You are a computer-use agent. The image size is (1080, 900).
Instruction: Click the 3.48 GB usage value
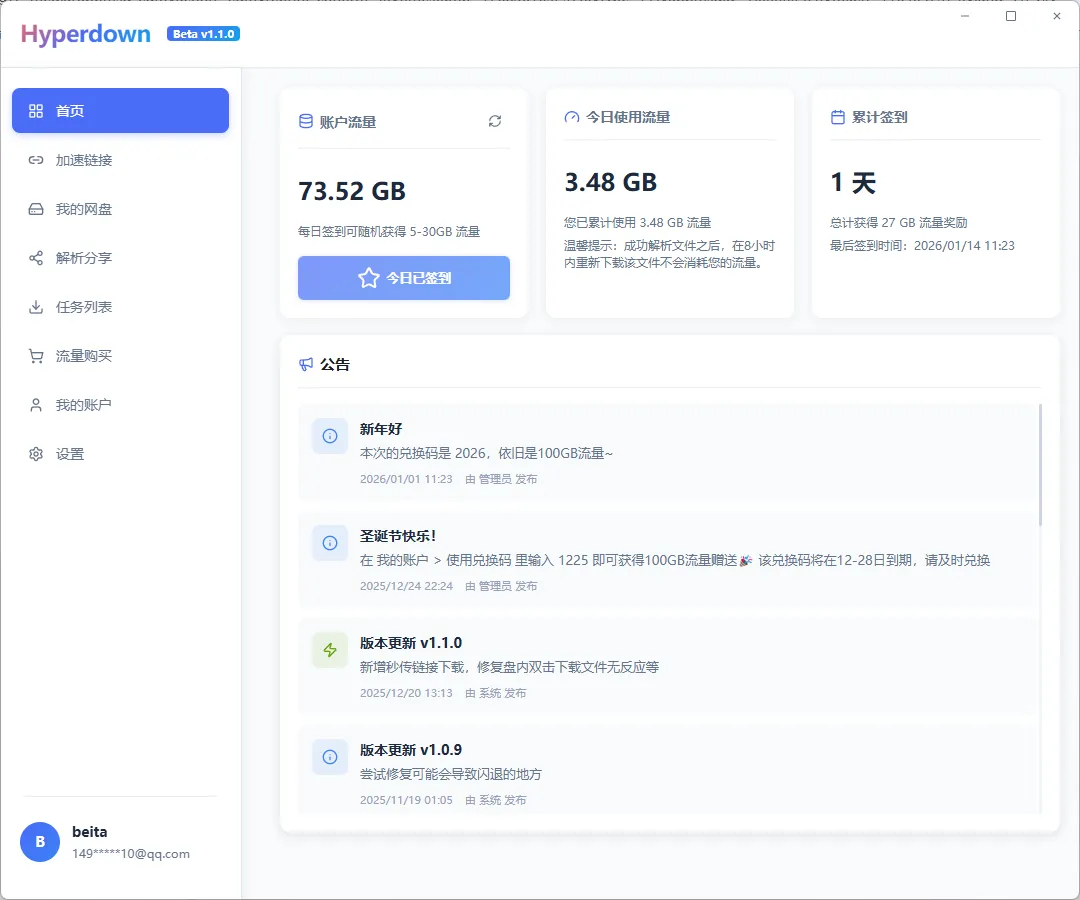(x=611, y=182)
